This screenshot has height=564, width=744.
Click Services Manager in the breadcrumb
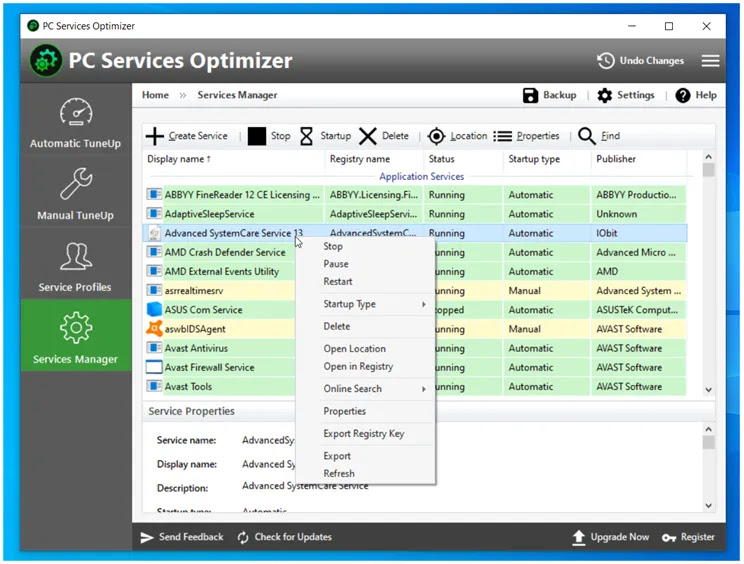coord(237,95)
